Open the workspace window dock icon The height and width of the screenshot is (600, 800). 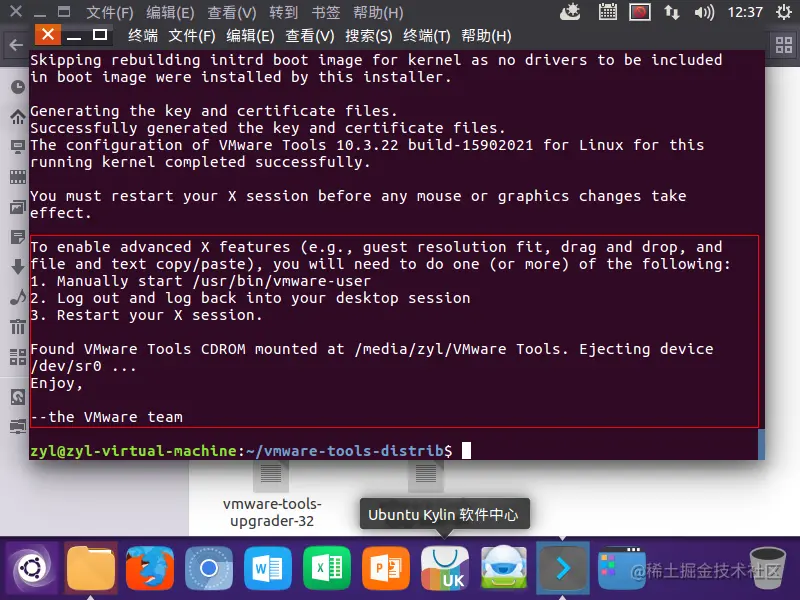click(622, 568)
